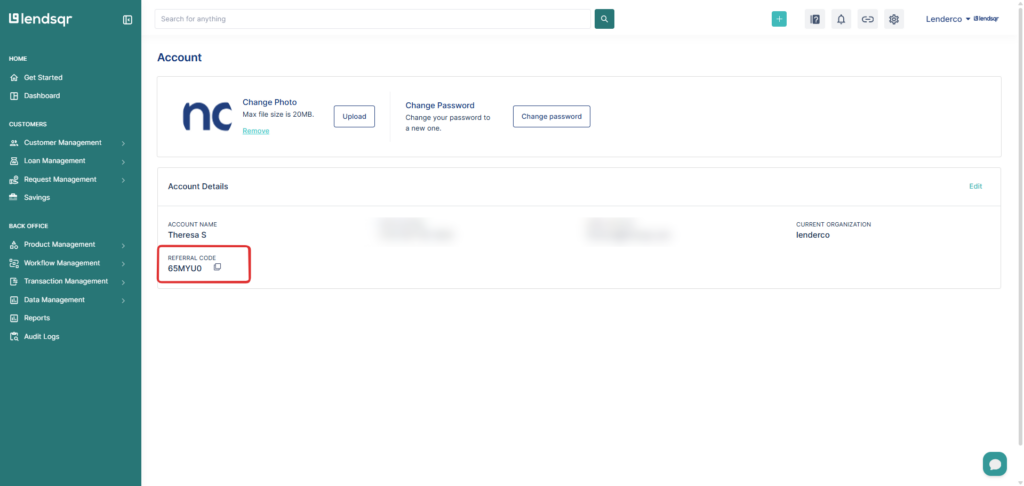Click the Upload photo button

(354, 117)
